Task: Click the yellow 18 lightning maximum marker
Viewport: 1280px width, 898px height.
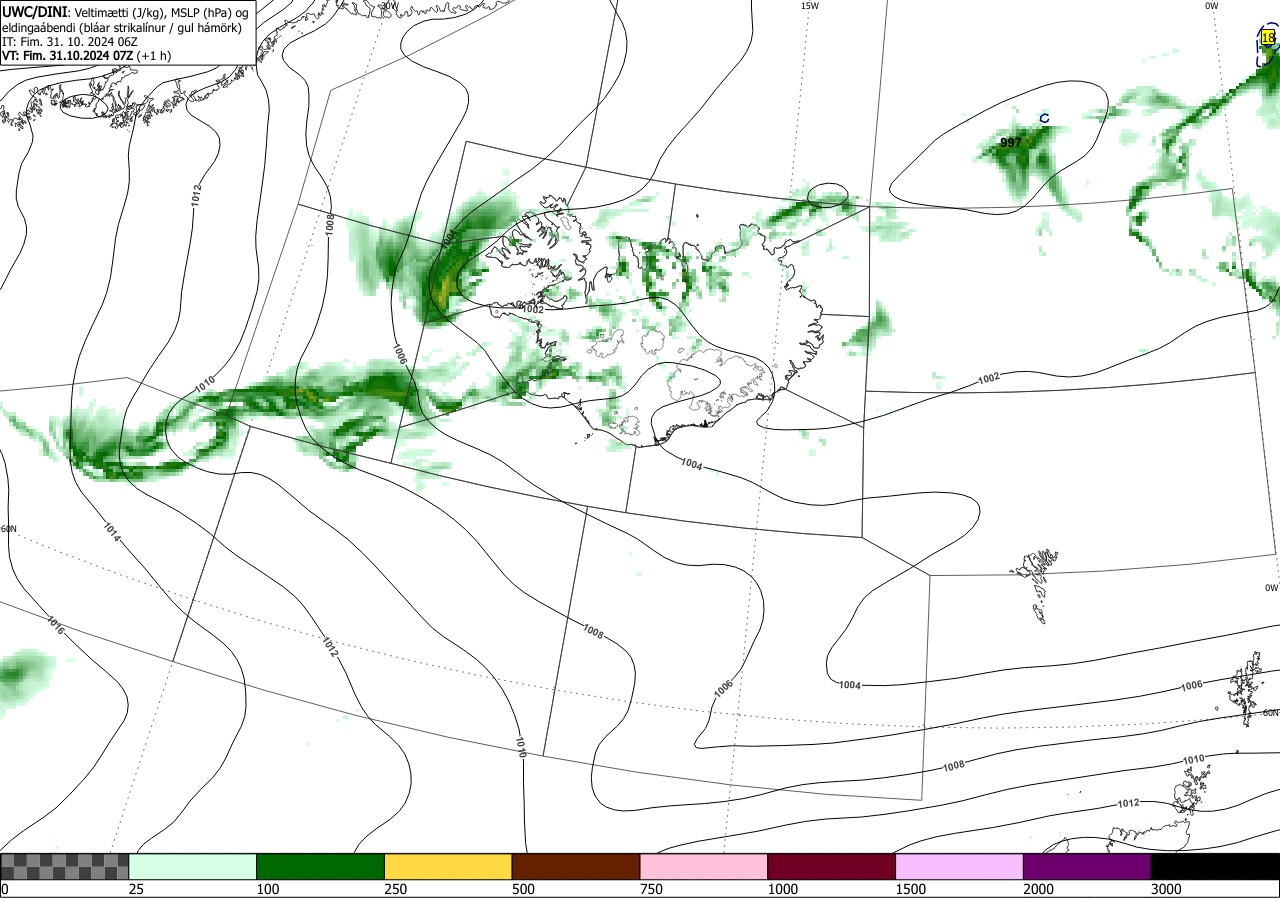Action: 1268,38
